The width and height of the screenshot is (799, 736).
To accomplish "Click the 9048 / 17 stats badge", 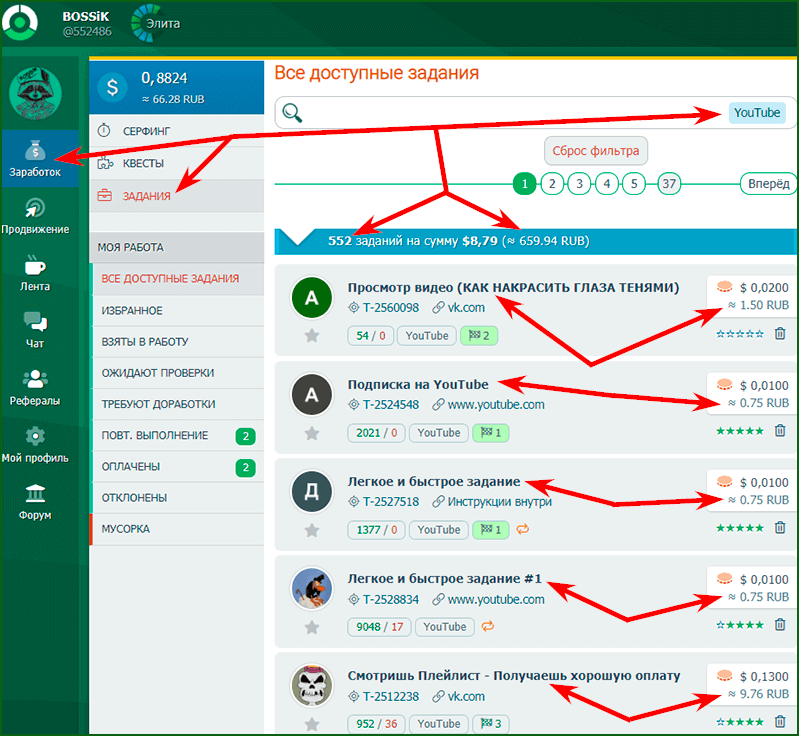I will (x=379, y=626).
